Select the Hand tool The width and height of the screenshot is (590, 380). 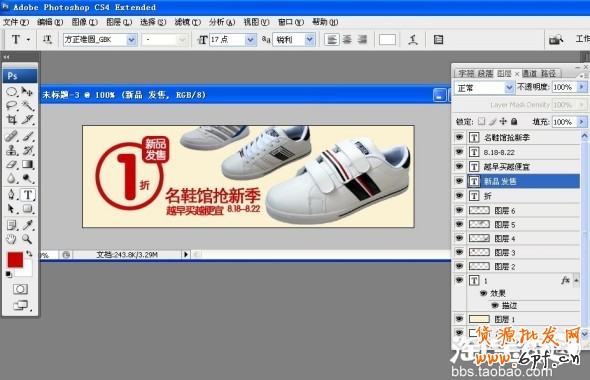point(11,239)
